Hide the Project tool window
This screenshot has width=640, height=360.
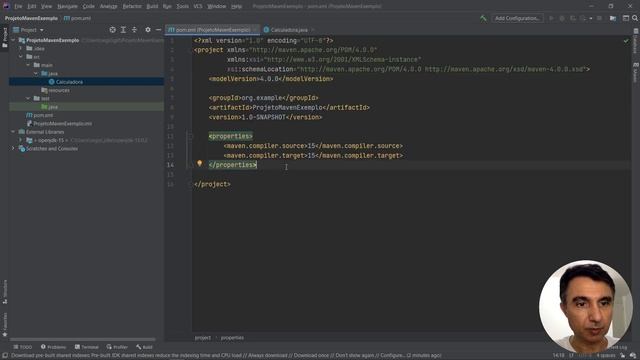tap(158, 30)
